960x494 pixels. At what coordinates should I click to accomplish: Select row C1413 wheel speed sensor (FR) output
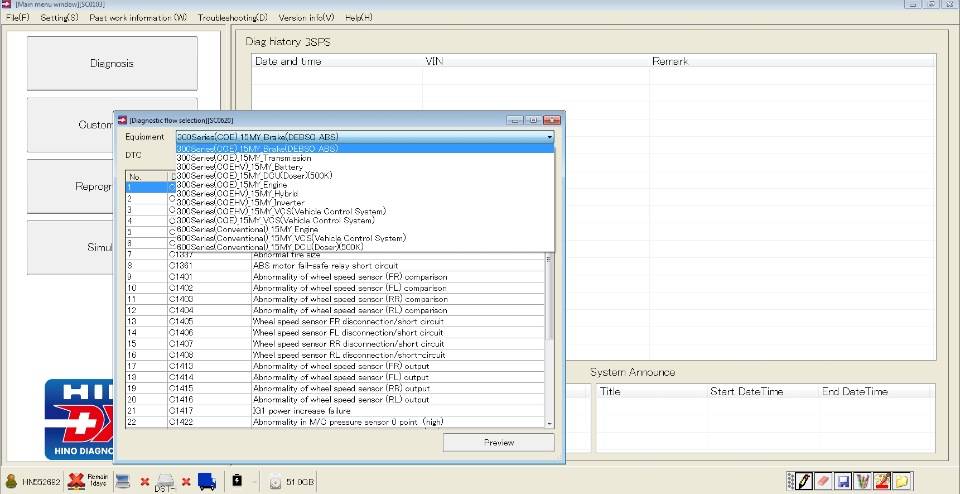point(335,366)
